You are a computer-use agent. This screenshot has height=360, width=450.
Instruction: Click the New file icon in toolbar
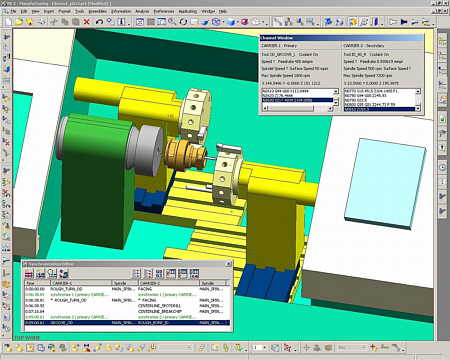pyautogui.click(x=8, y=22)
